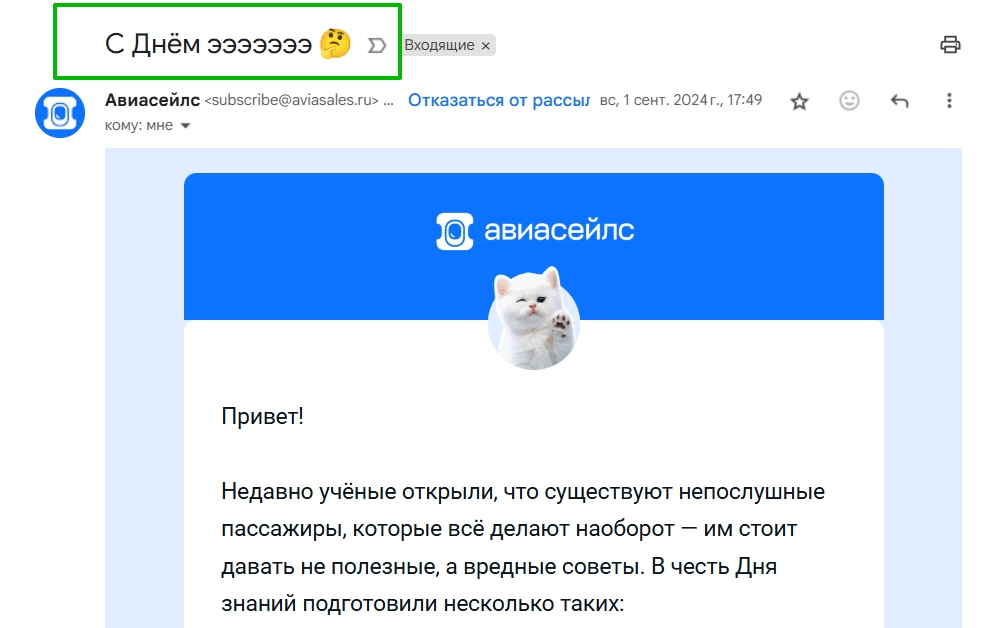Toggle the importance marker beside subject

pyautogui.click(x=377, y=45)
